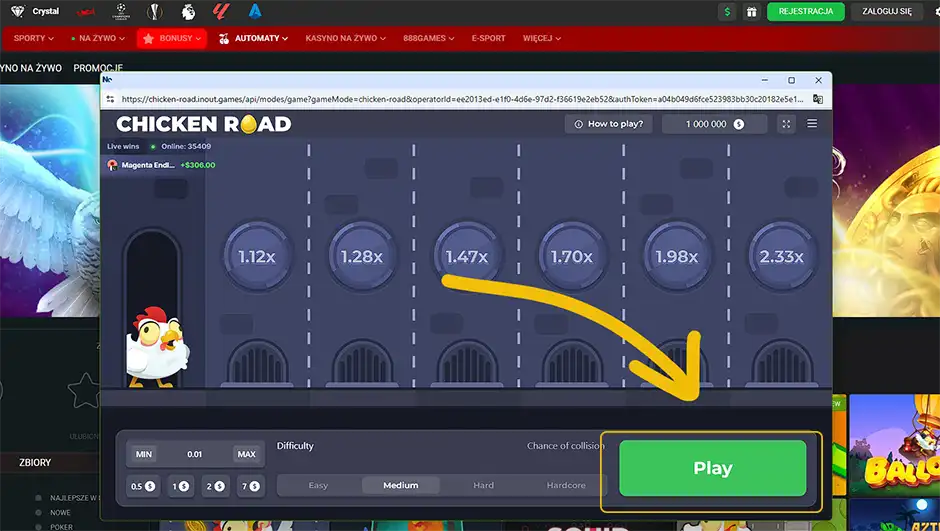Click the 1.47x multiplier manhole
This screenshot has width=940, height=531.
click(x=467, y=256)
